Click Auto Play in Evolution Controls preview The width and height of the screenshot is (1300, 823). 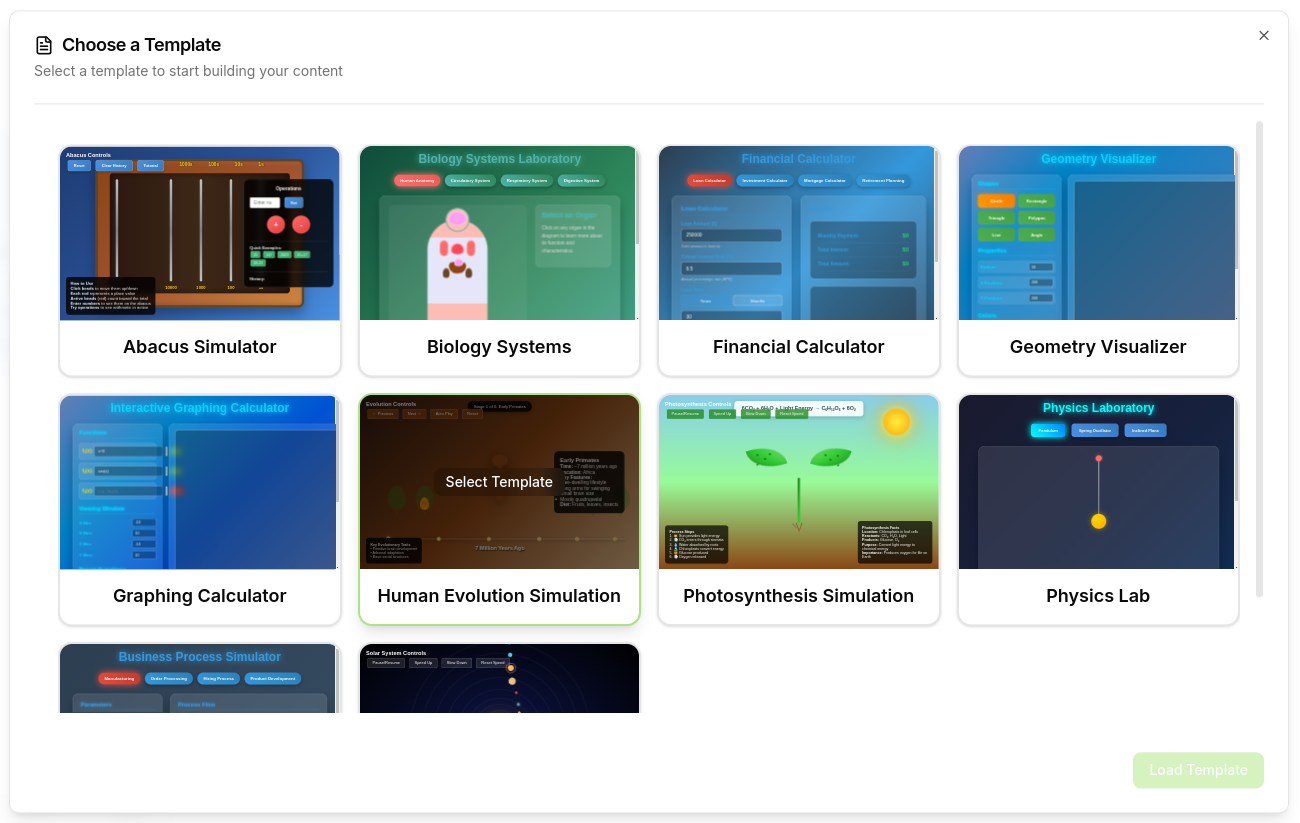click(444, 413)
